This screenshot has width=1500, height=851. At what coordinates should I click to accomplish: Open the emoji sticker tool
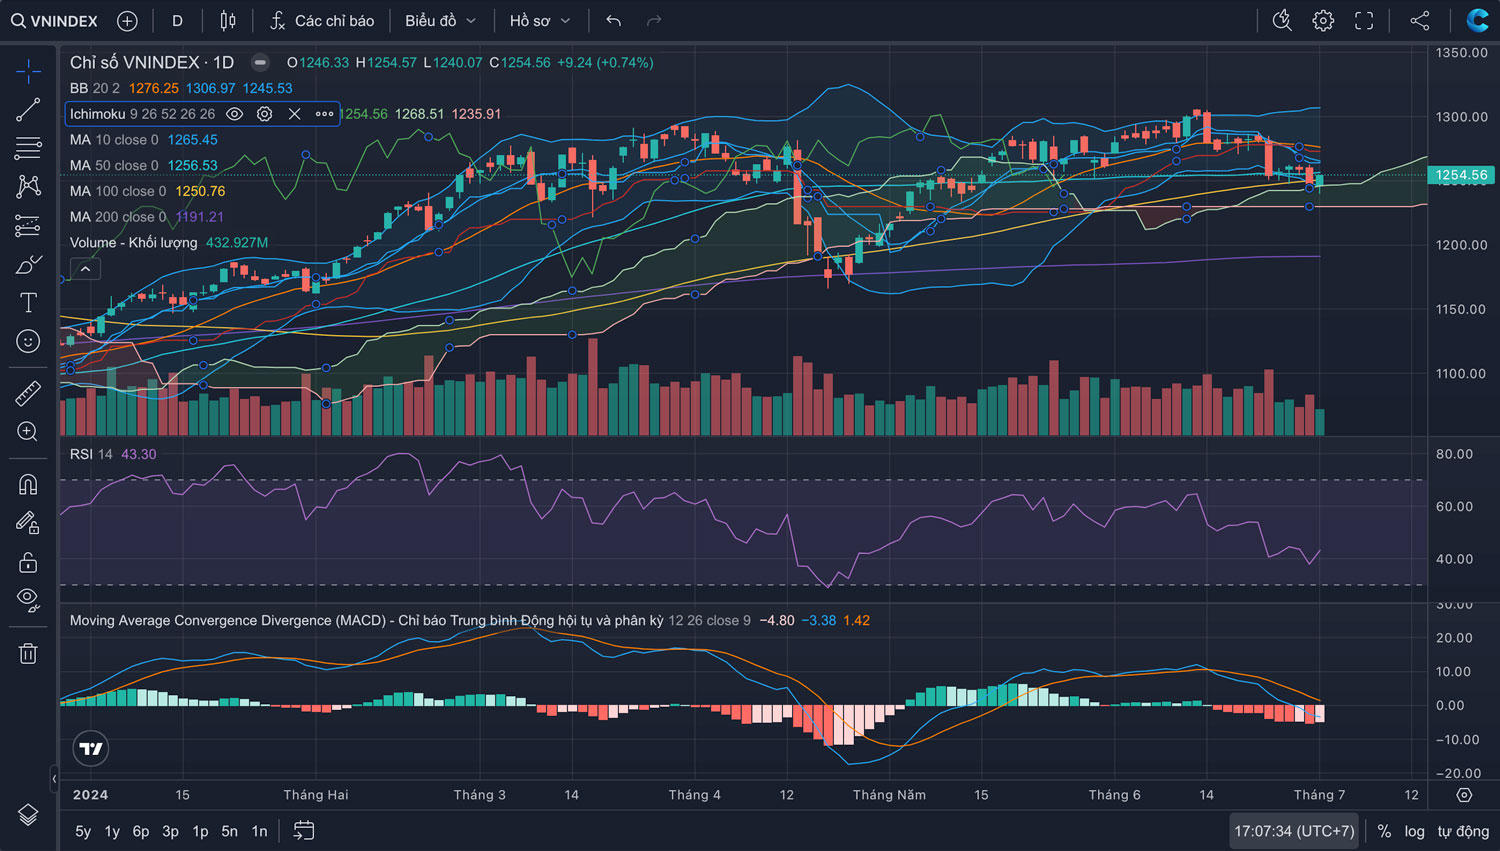pos(28,342)
